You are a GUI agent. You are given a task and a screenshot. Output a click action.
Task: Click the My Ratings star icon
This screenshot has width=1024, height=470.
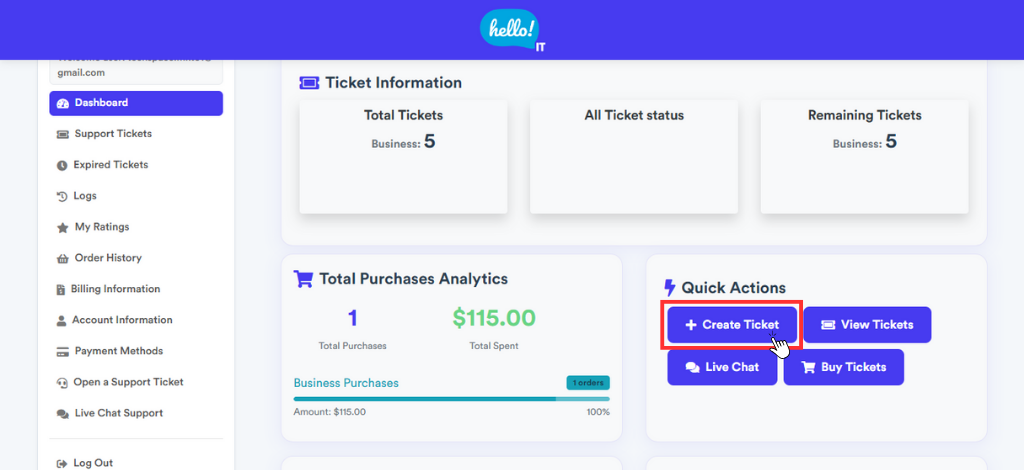[62, 227]
